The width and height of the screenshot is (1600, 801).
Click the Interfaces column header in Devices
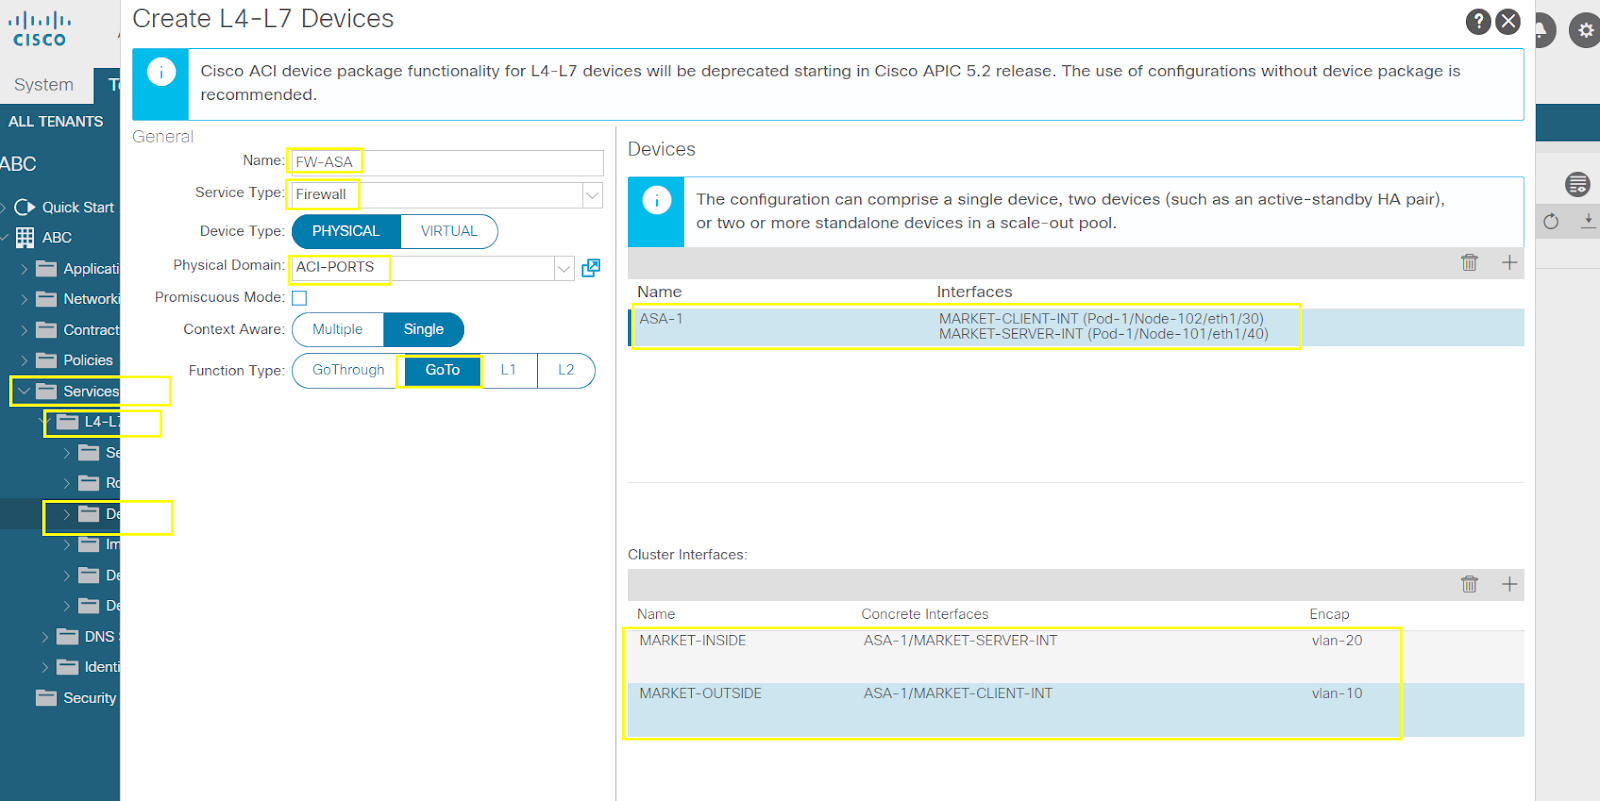[x=974, y=292]
